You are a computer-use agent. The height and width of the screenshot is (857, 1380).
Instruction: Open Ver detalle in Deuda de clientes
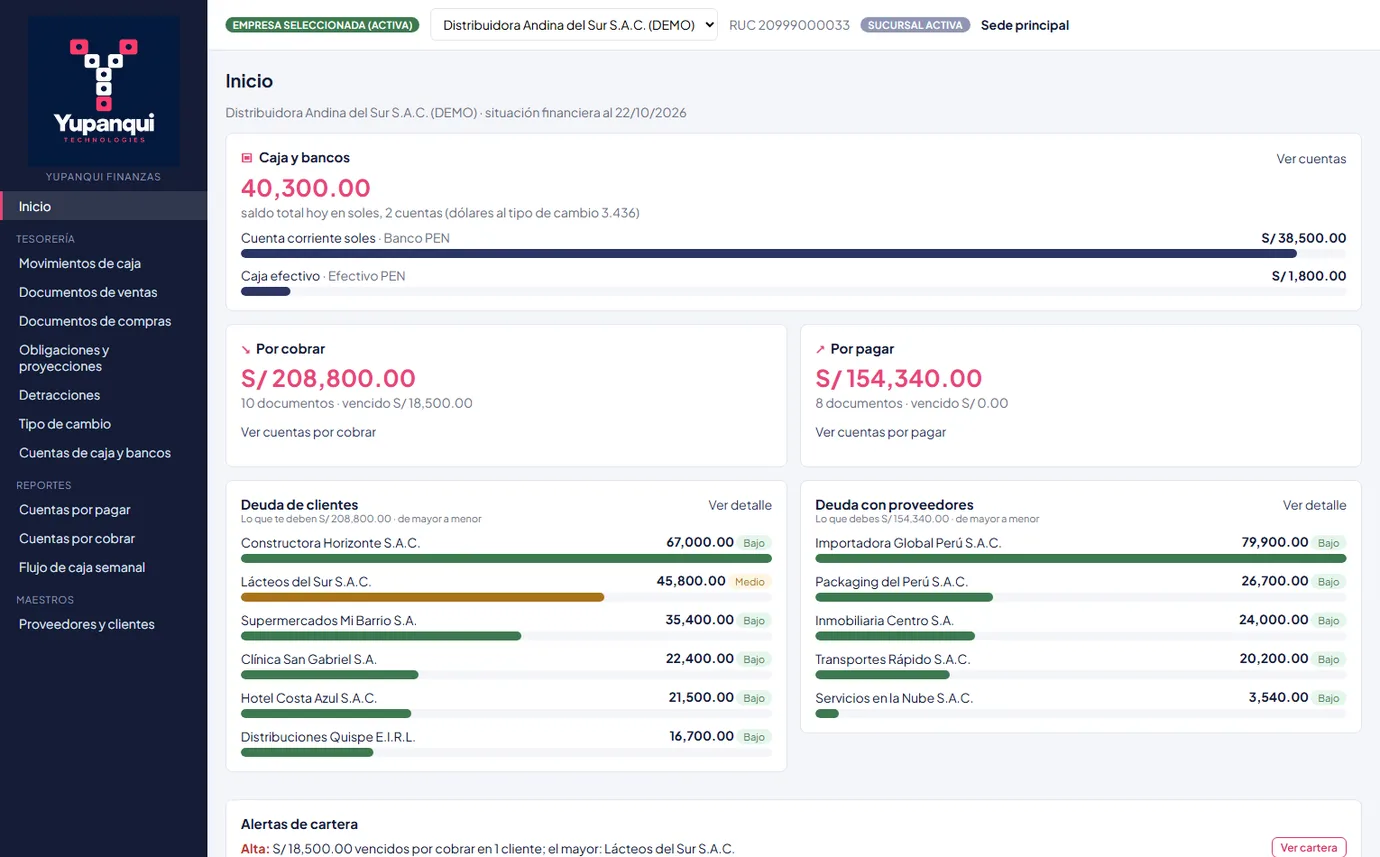(740, 505)
